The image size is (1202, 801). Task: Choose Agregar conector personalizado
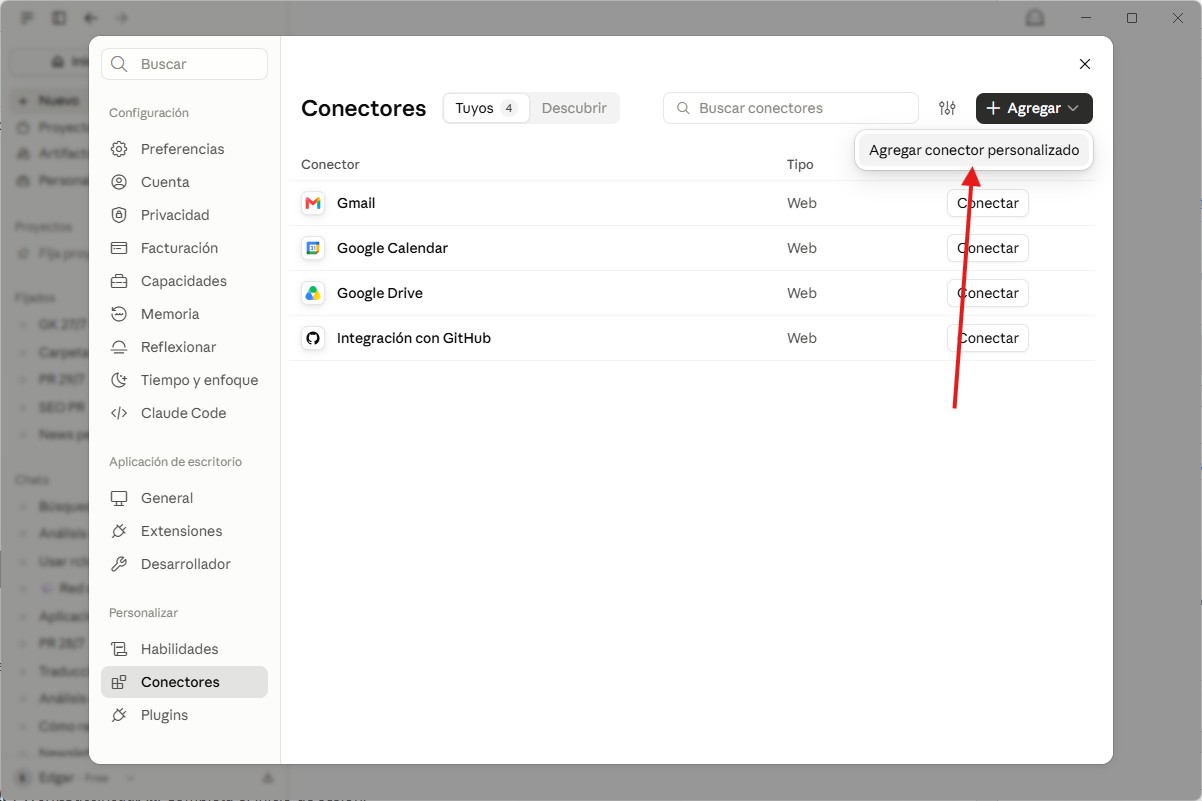point(974,151)
